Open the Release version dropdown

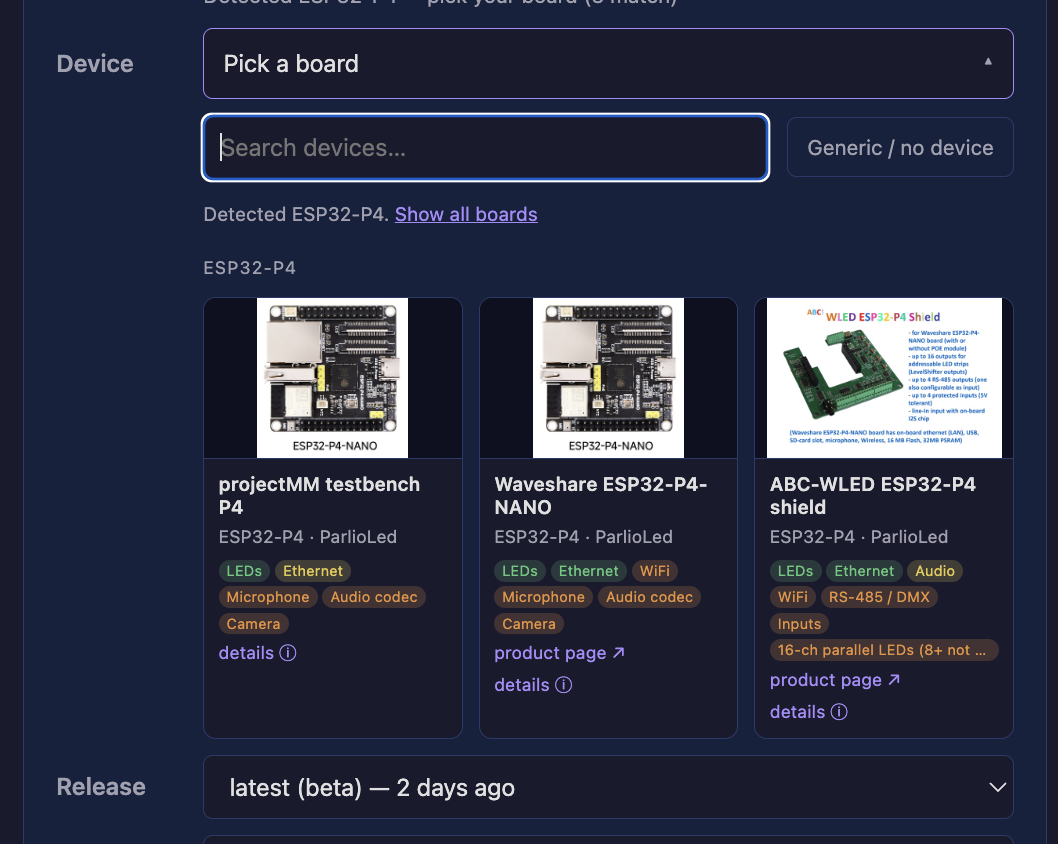[x=608, y=787]
